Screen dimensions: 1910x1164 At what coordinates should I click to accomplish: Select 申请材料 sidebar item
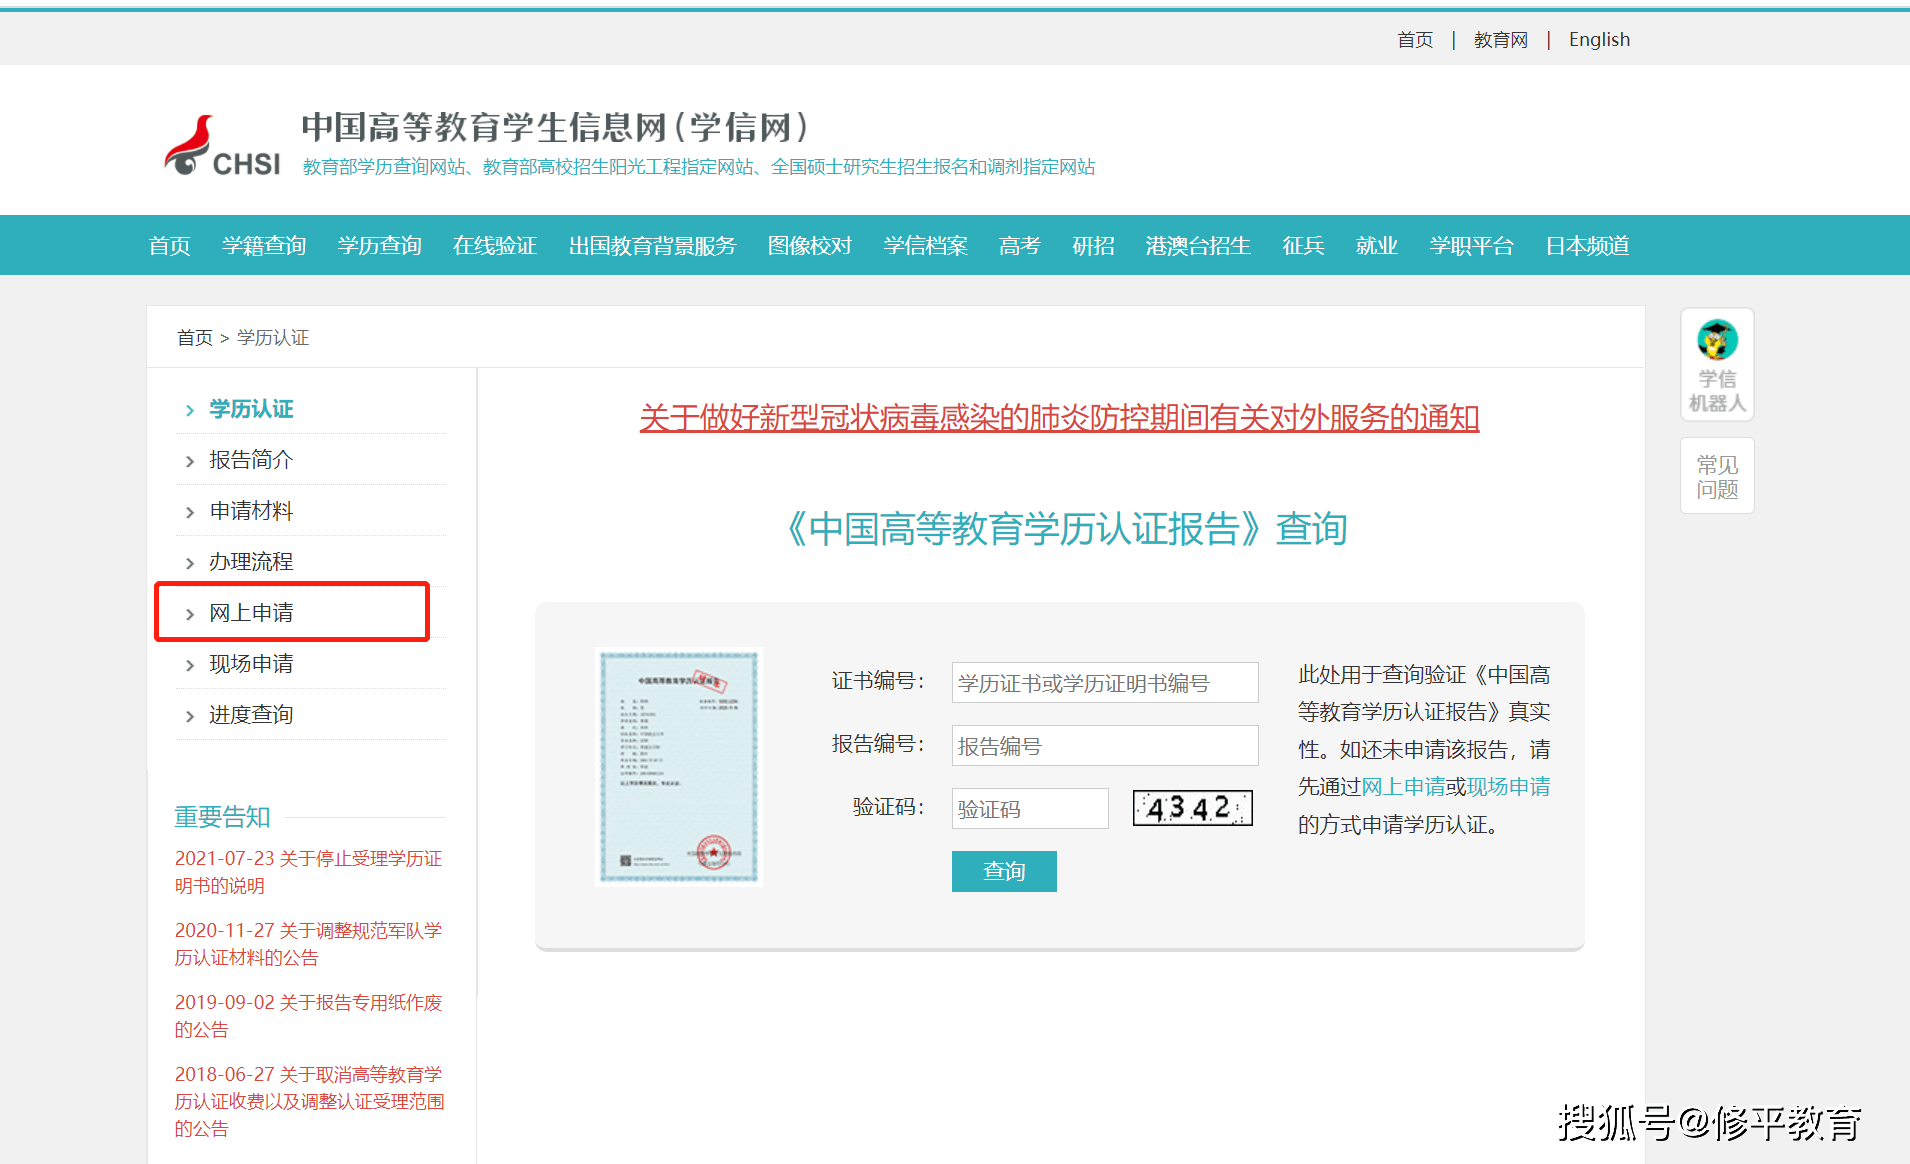tap(251, 511)
